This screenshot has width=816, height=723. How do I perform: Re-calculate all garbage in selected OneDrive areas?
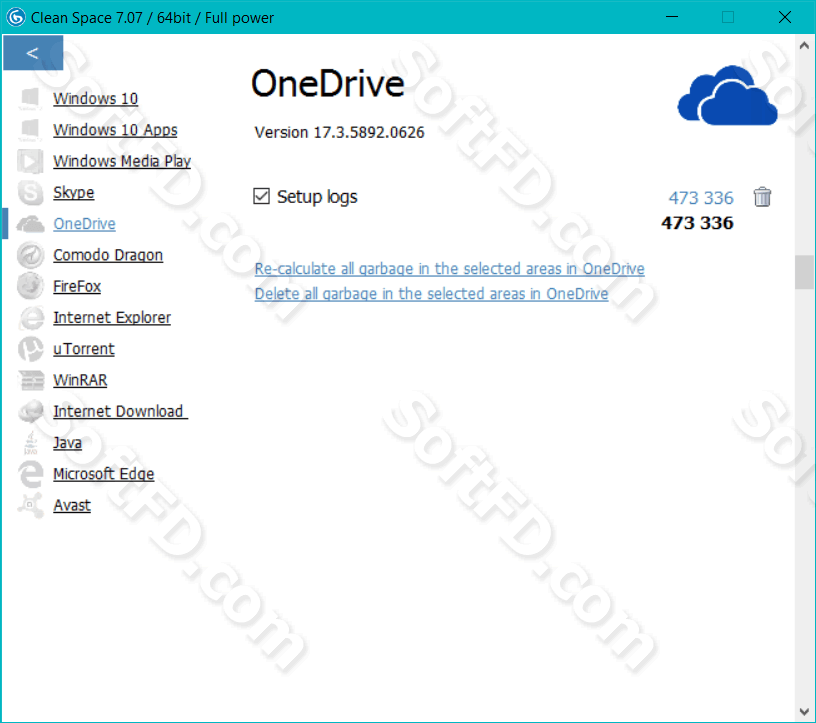450,269
